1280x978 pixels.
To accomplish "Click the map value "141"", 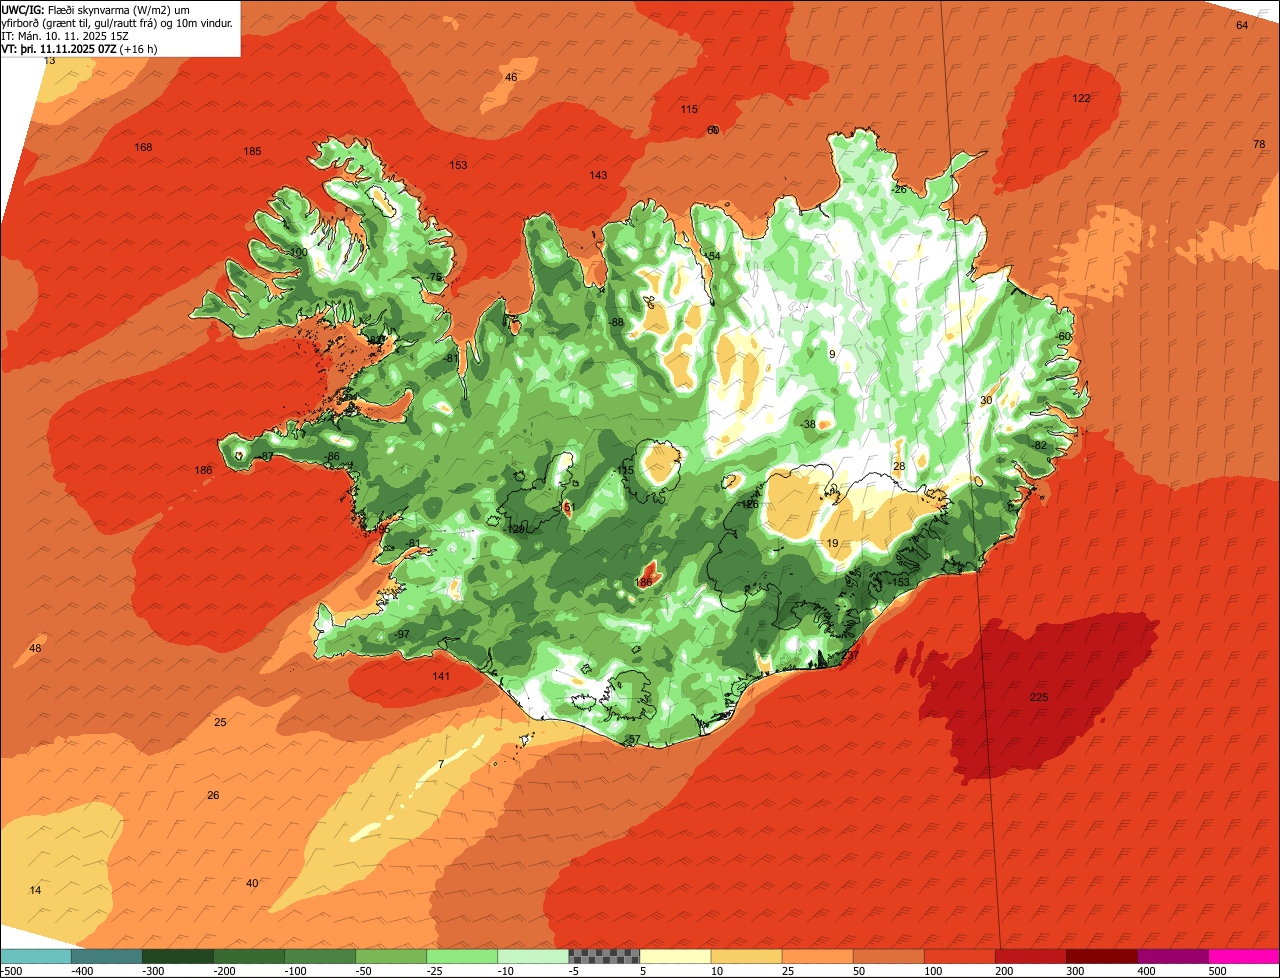I will (441, 676).
